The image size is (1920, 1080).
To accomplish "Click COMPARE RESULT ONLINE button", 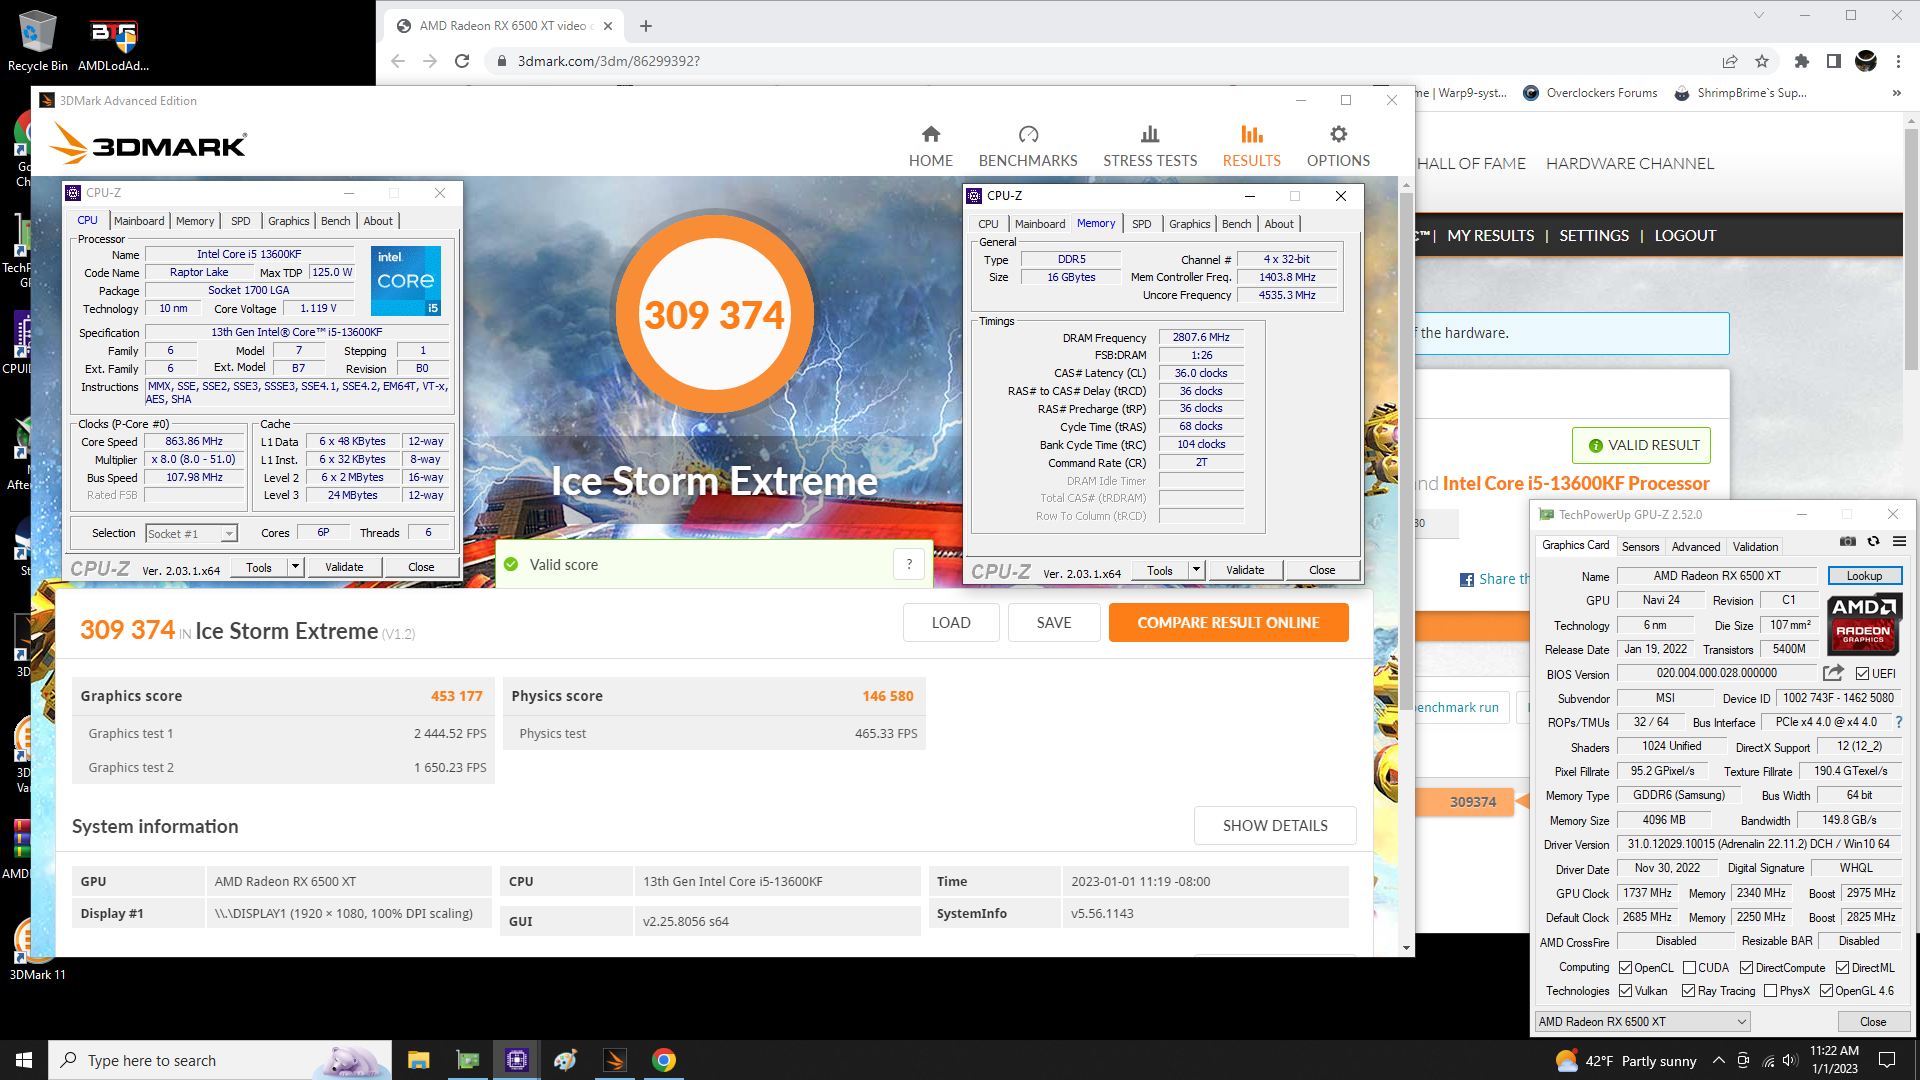I will coord(1228,622).
